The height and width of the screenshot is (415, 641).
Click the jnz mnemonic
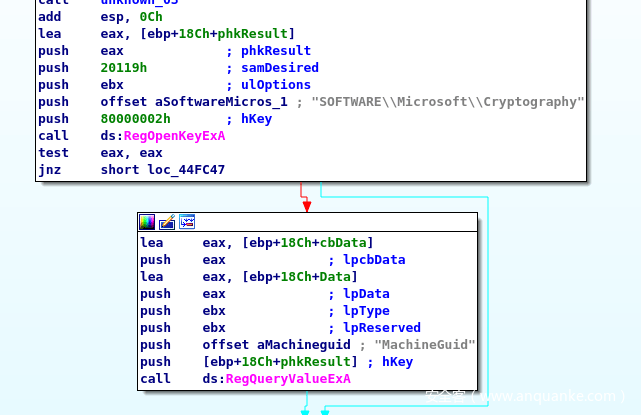click(49, 170)
